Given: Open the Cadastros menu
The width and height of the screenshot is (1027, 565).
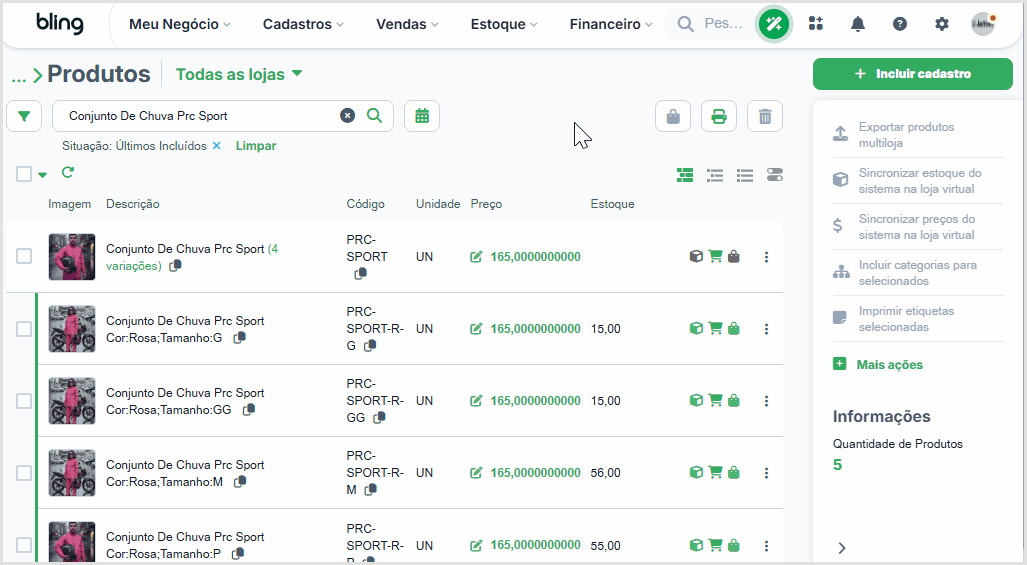Looking at the screenshot, I should pos(303,24).
